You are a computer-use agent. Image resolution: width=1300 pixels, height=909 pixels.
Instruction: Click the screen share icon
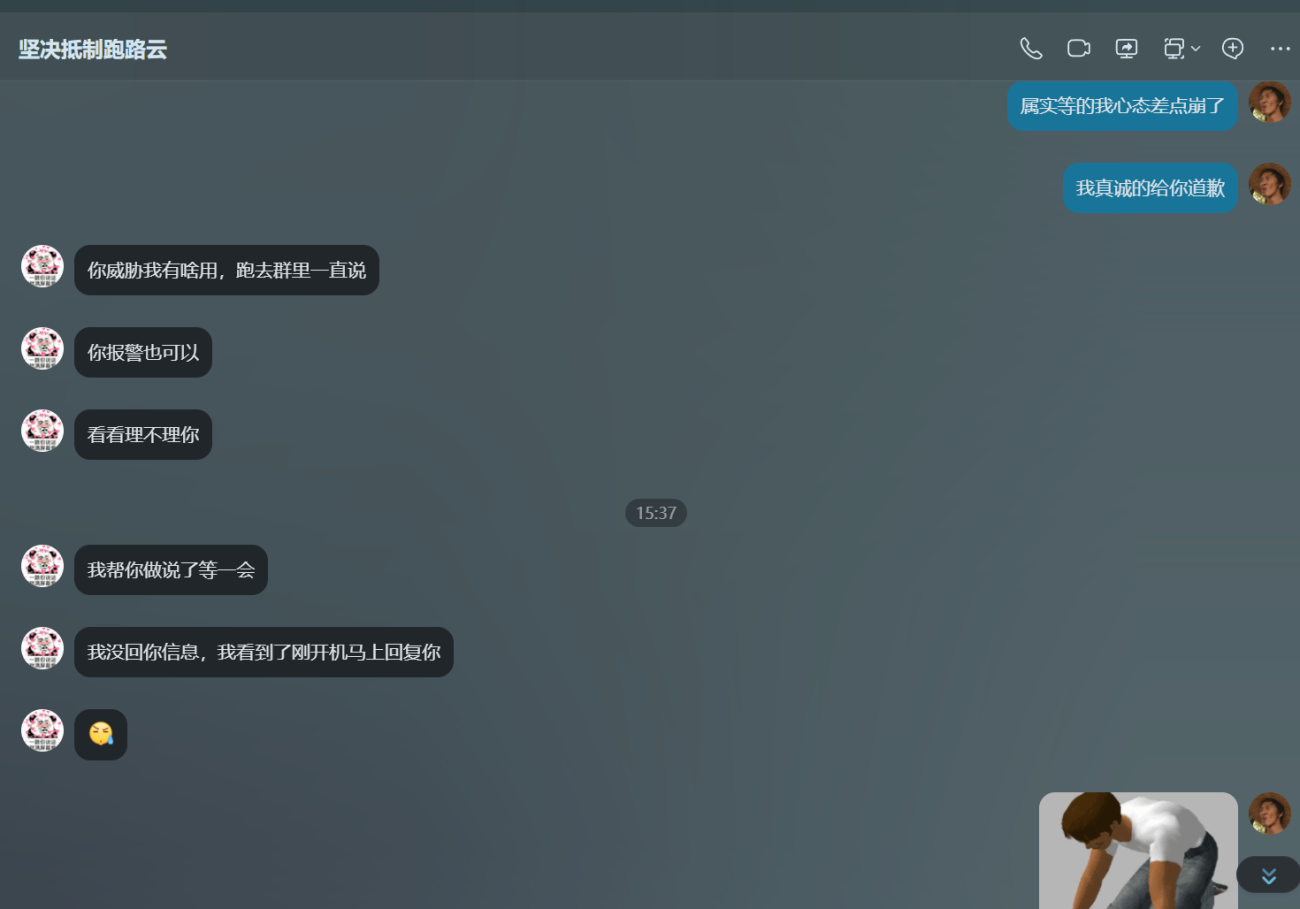point(1127,48)
